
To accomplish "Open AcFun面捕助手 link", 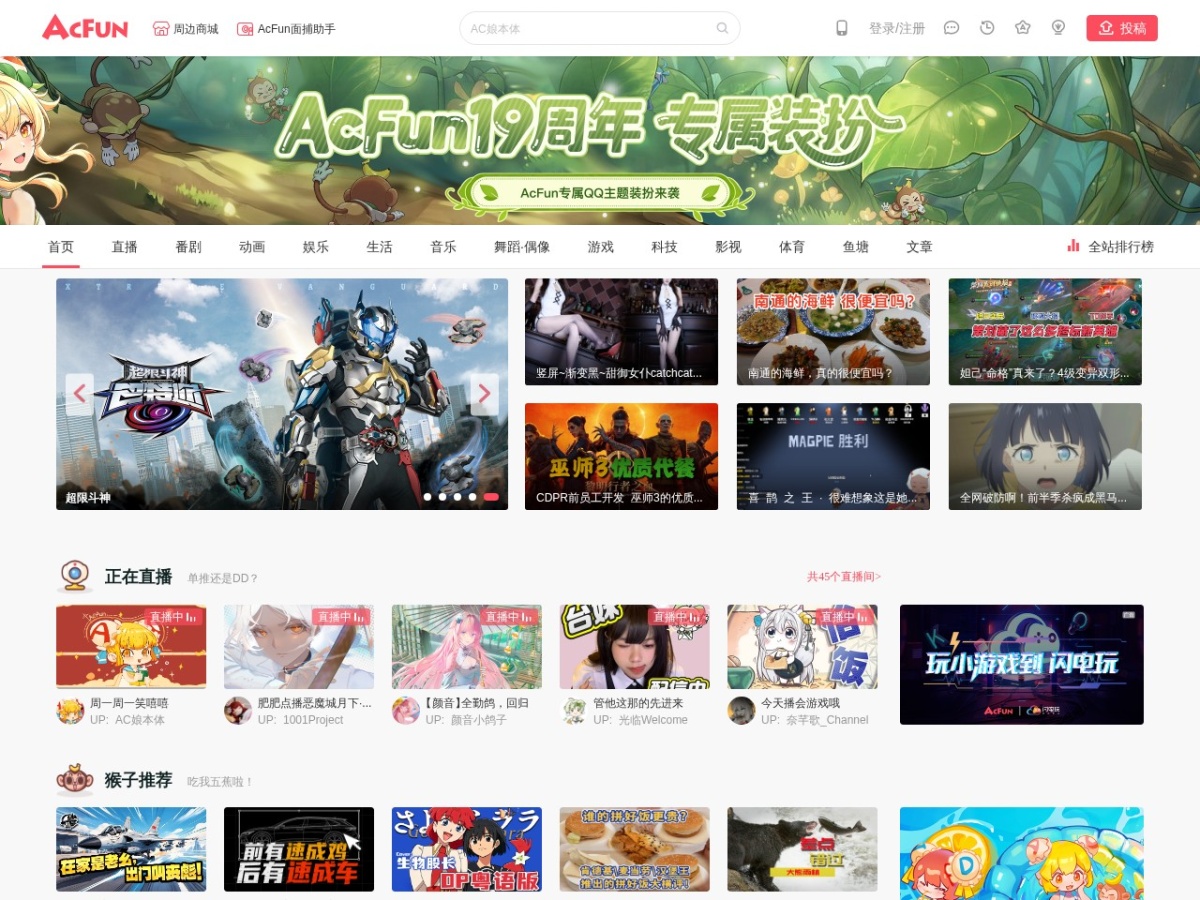I will pos(286,29).
